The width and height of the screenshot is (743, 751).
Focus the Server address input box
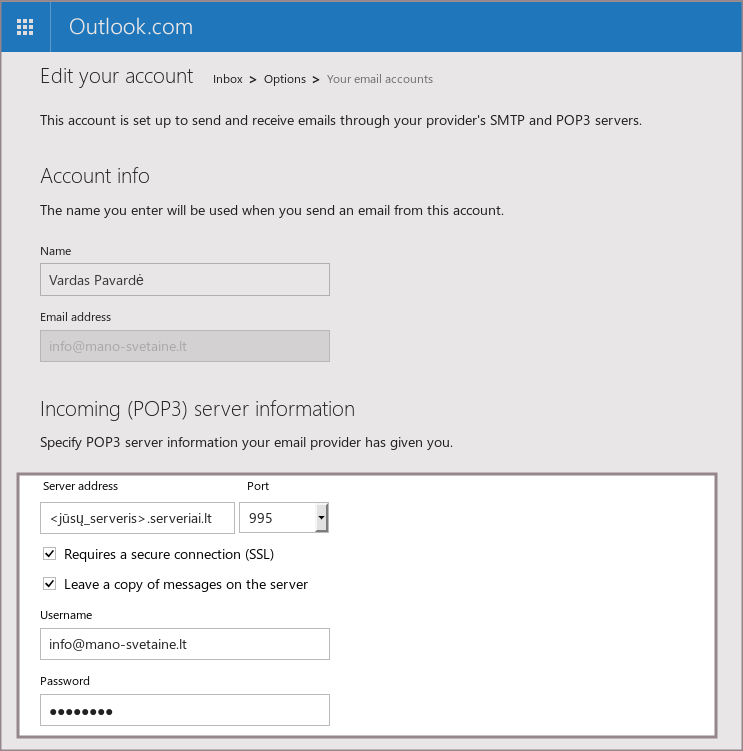pyautogui.click(x=138, y=518)
